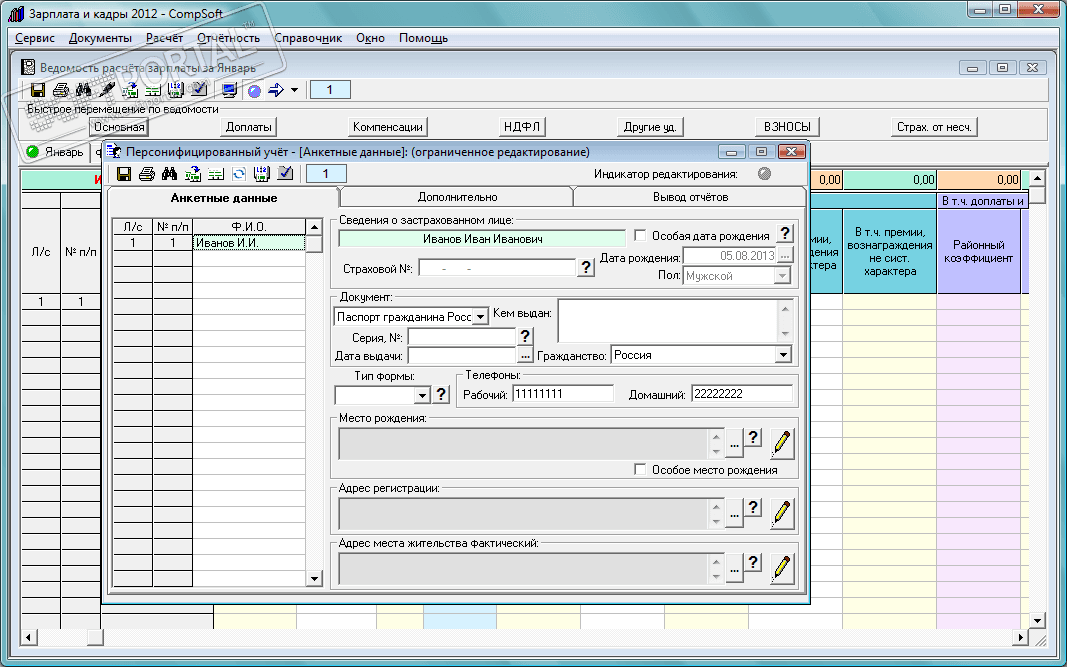Click the question mark beside Серия, № field

(525, 336)
